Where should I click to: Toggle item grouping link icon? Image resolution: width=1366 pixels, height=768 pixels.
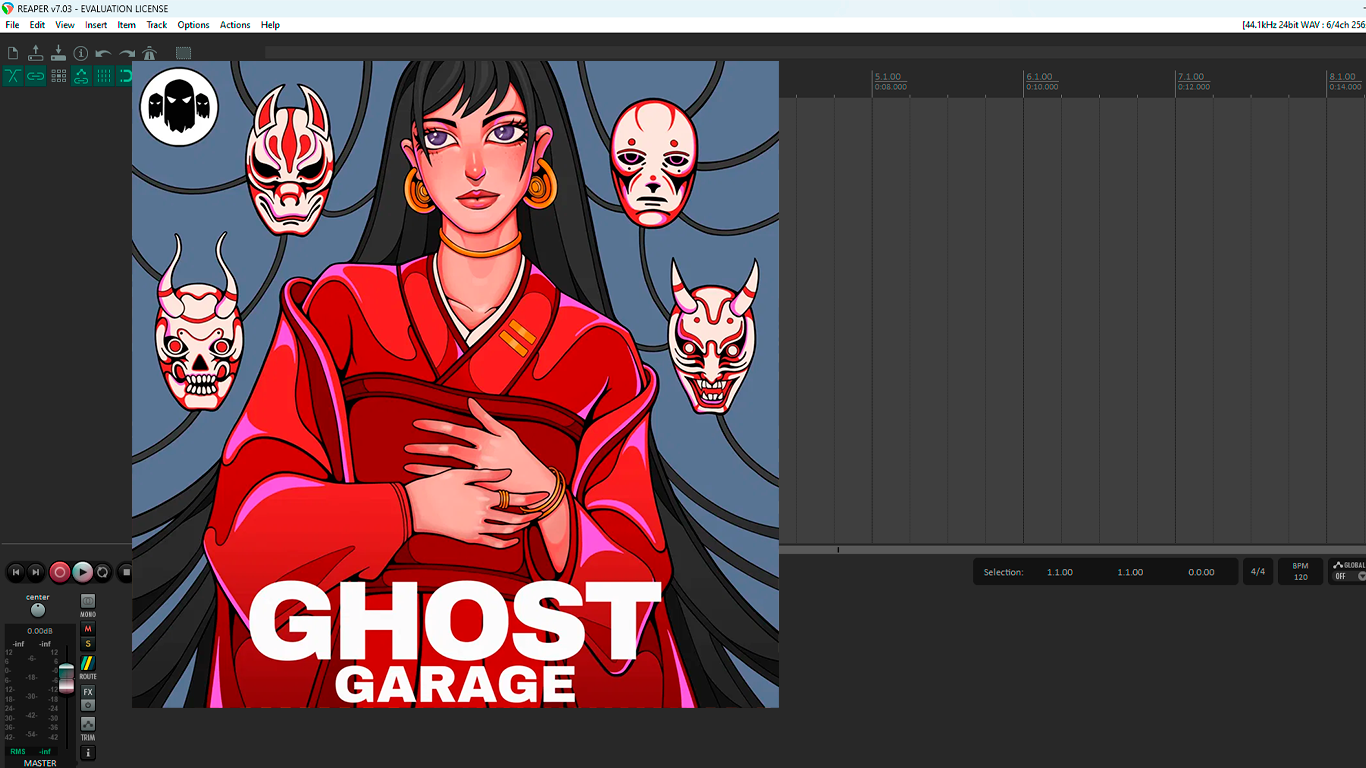tap(36, 76)
